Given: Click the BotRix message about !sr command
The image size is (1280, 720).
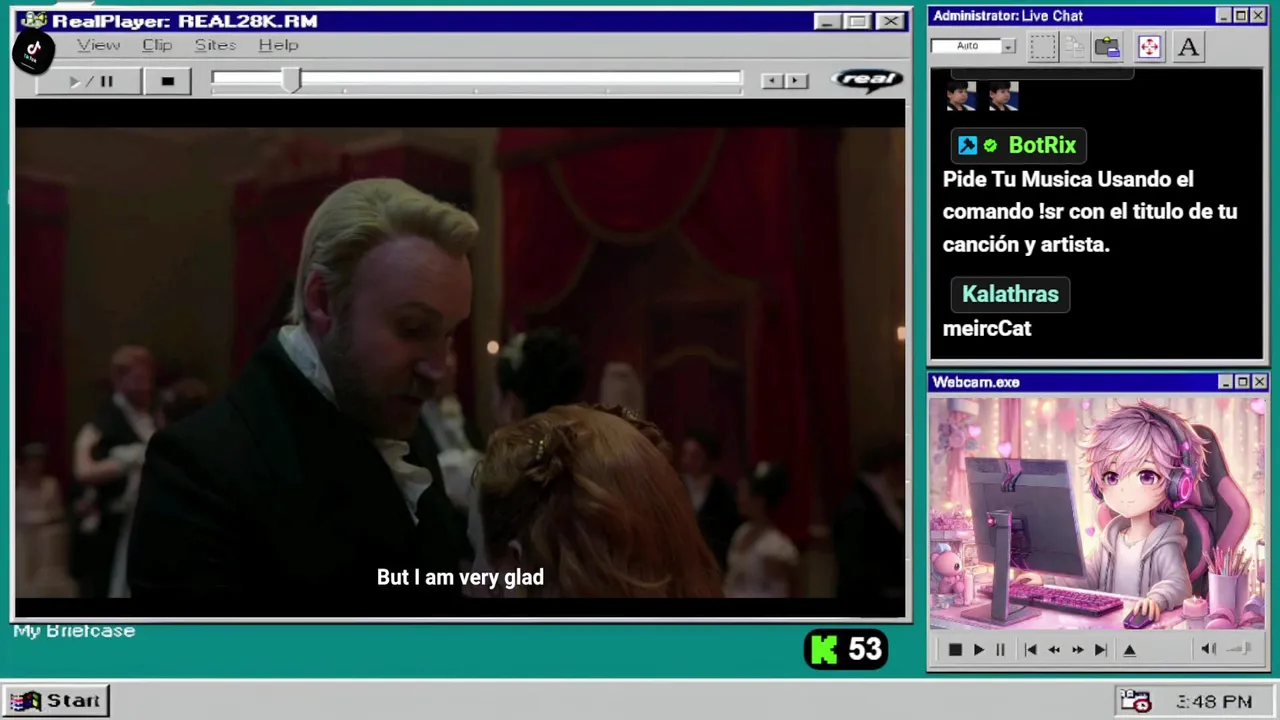Looking at the screenshot, I should [x=1090, y=212].
